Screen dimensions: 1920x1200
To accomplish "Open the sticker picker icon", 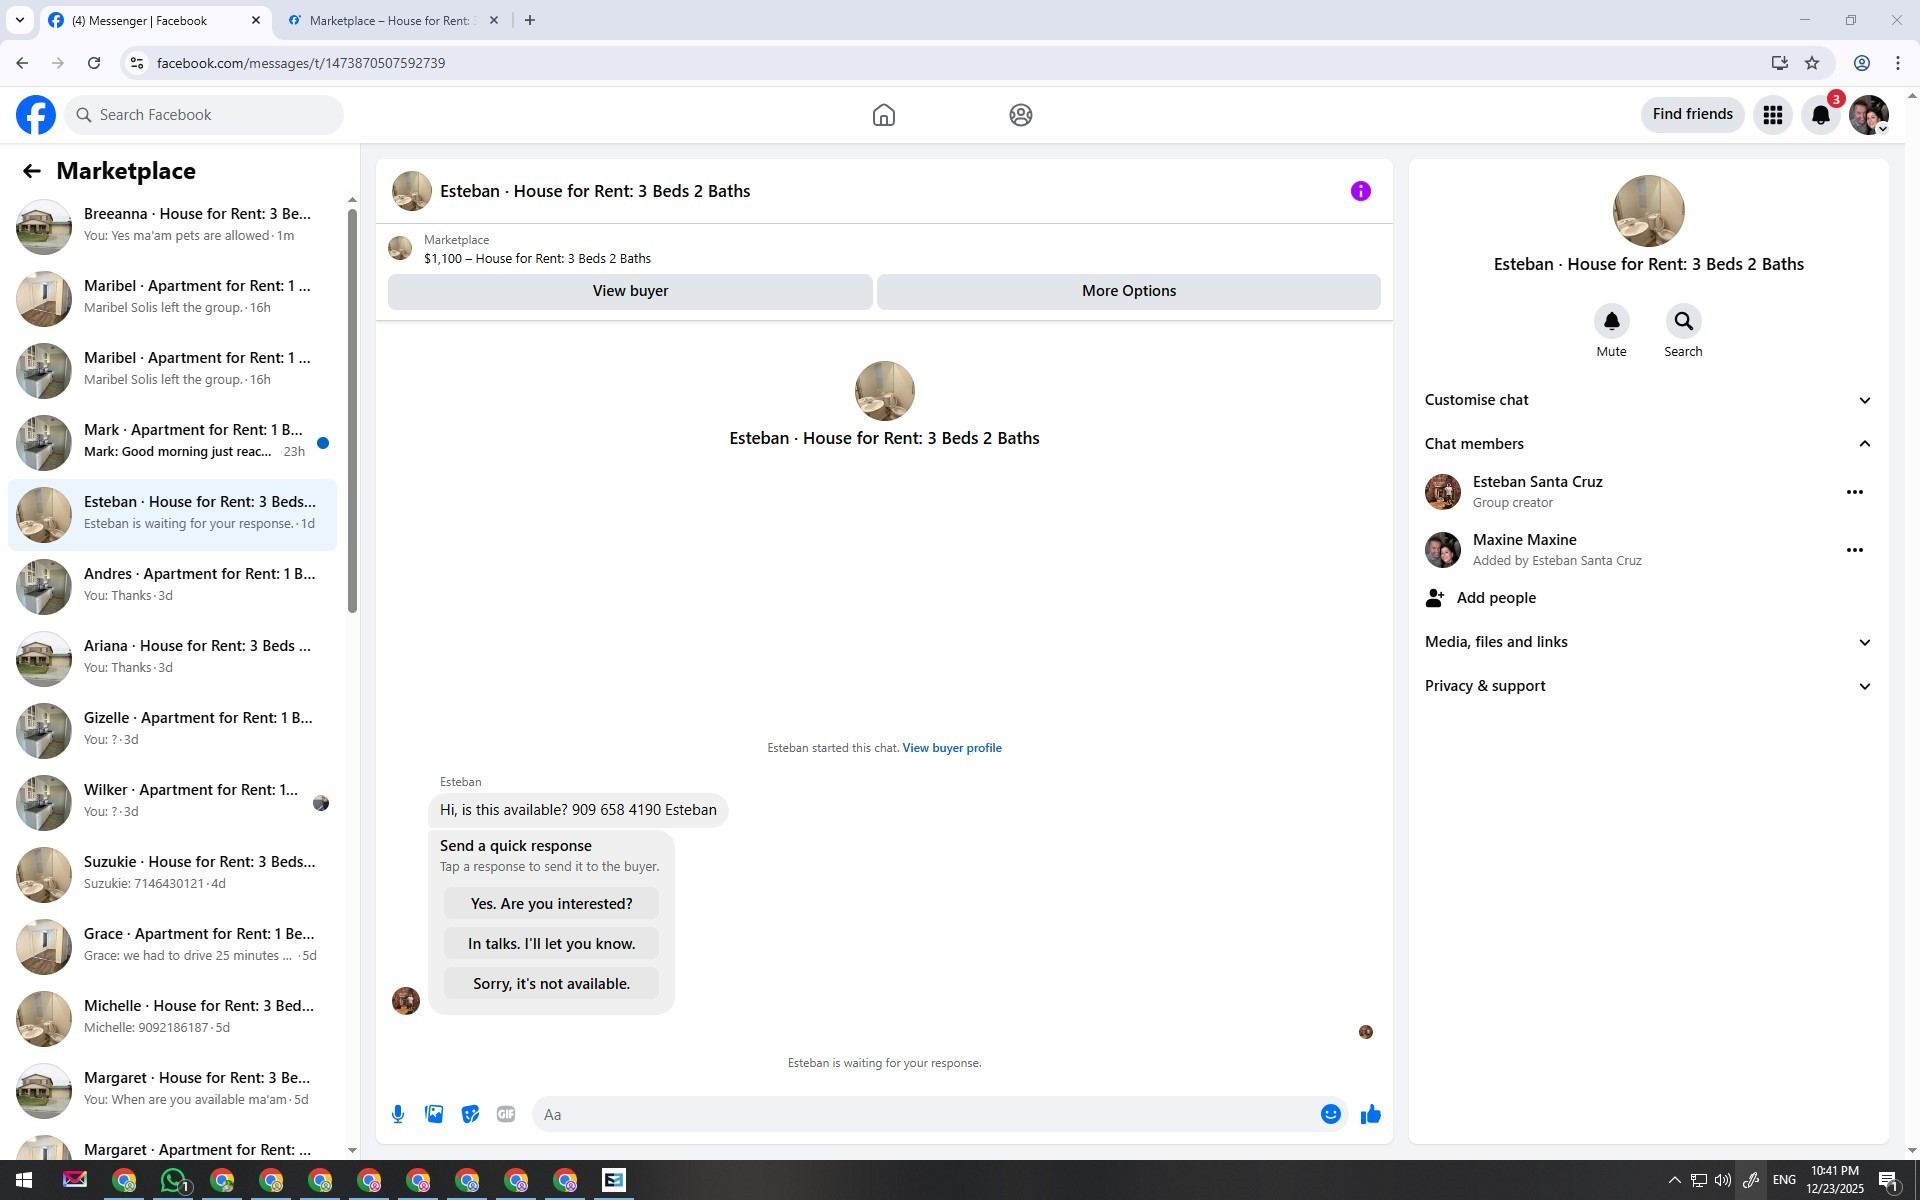I will pyautogui.click(x=470, y=1114).
